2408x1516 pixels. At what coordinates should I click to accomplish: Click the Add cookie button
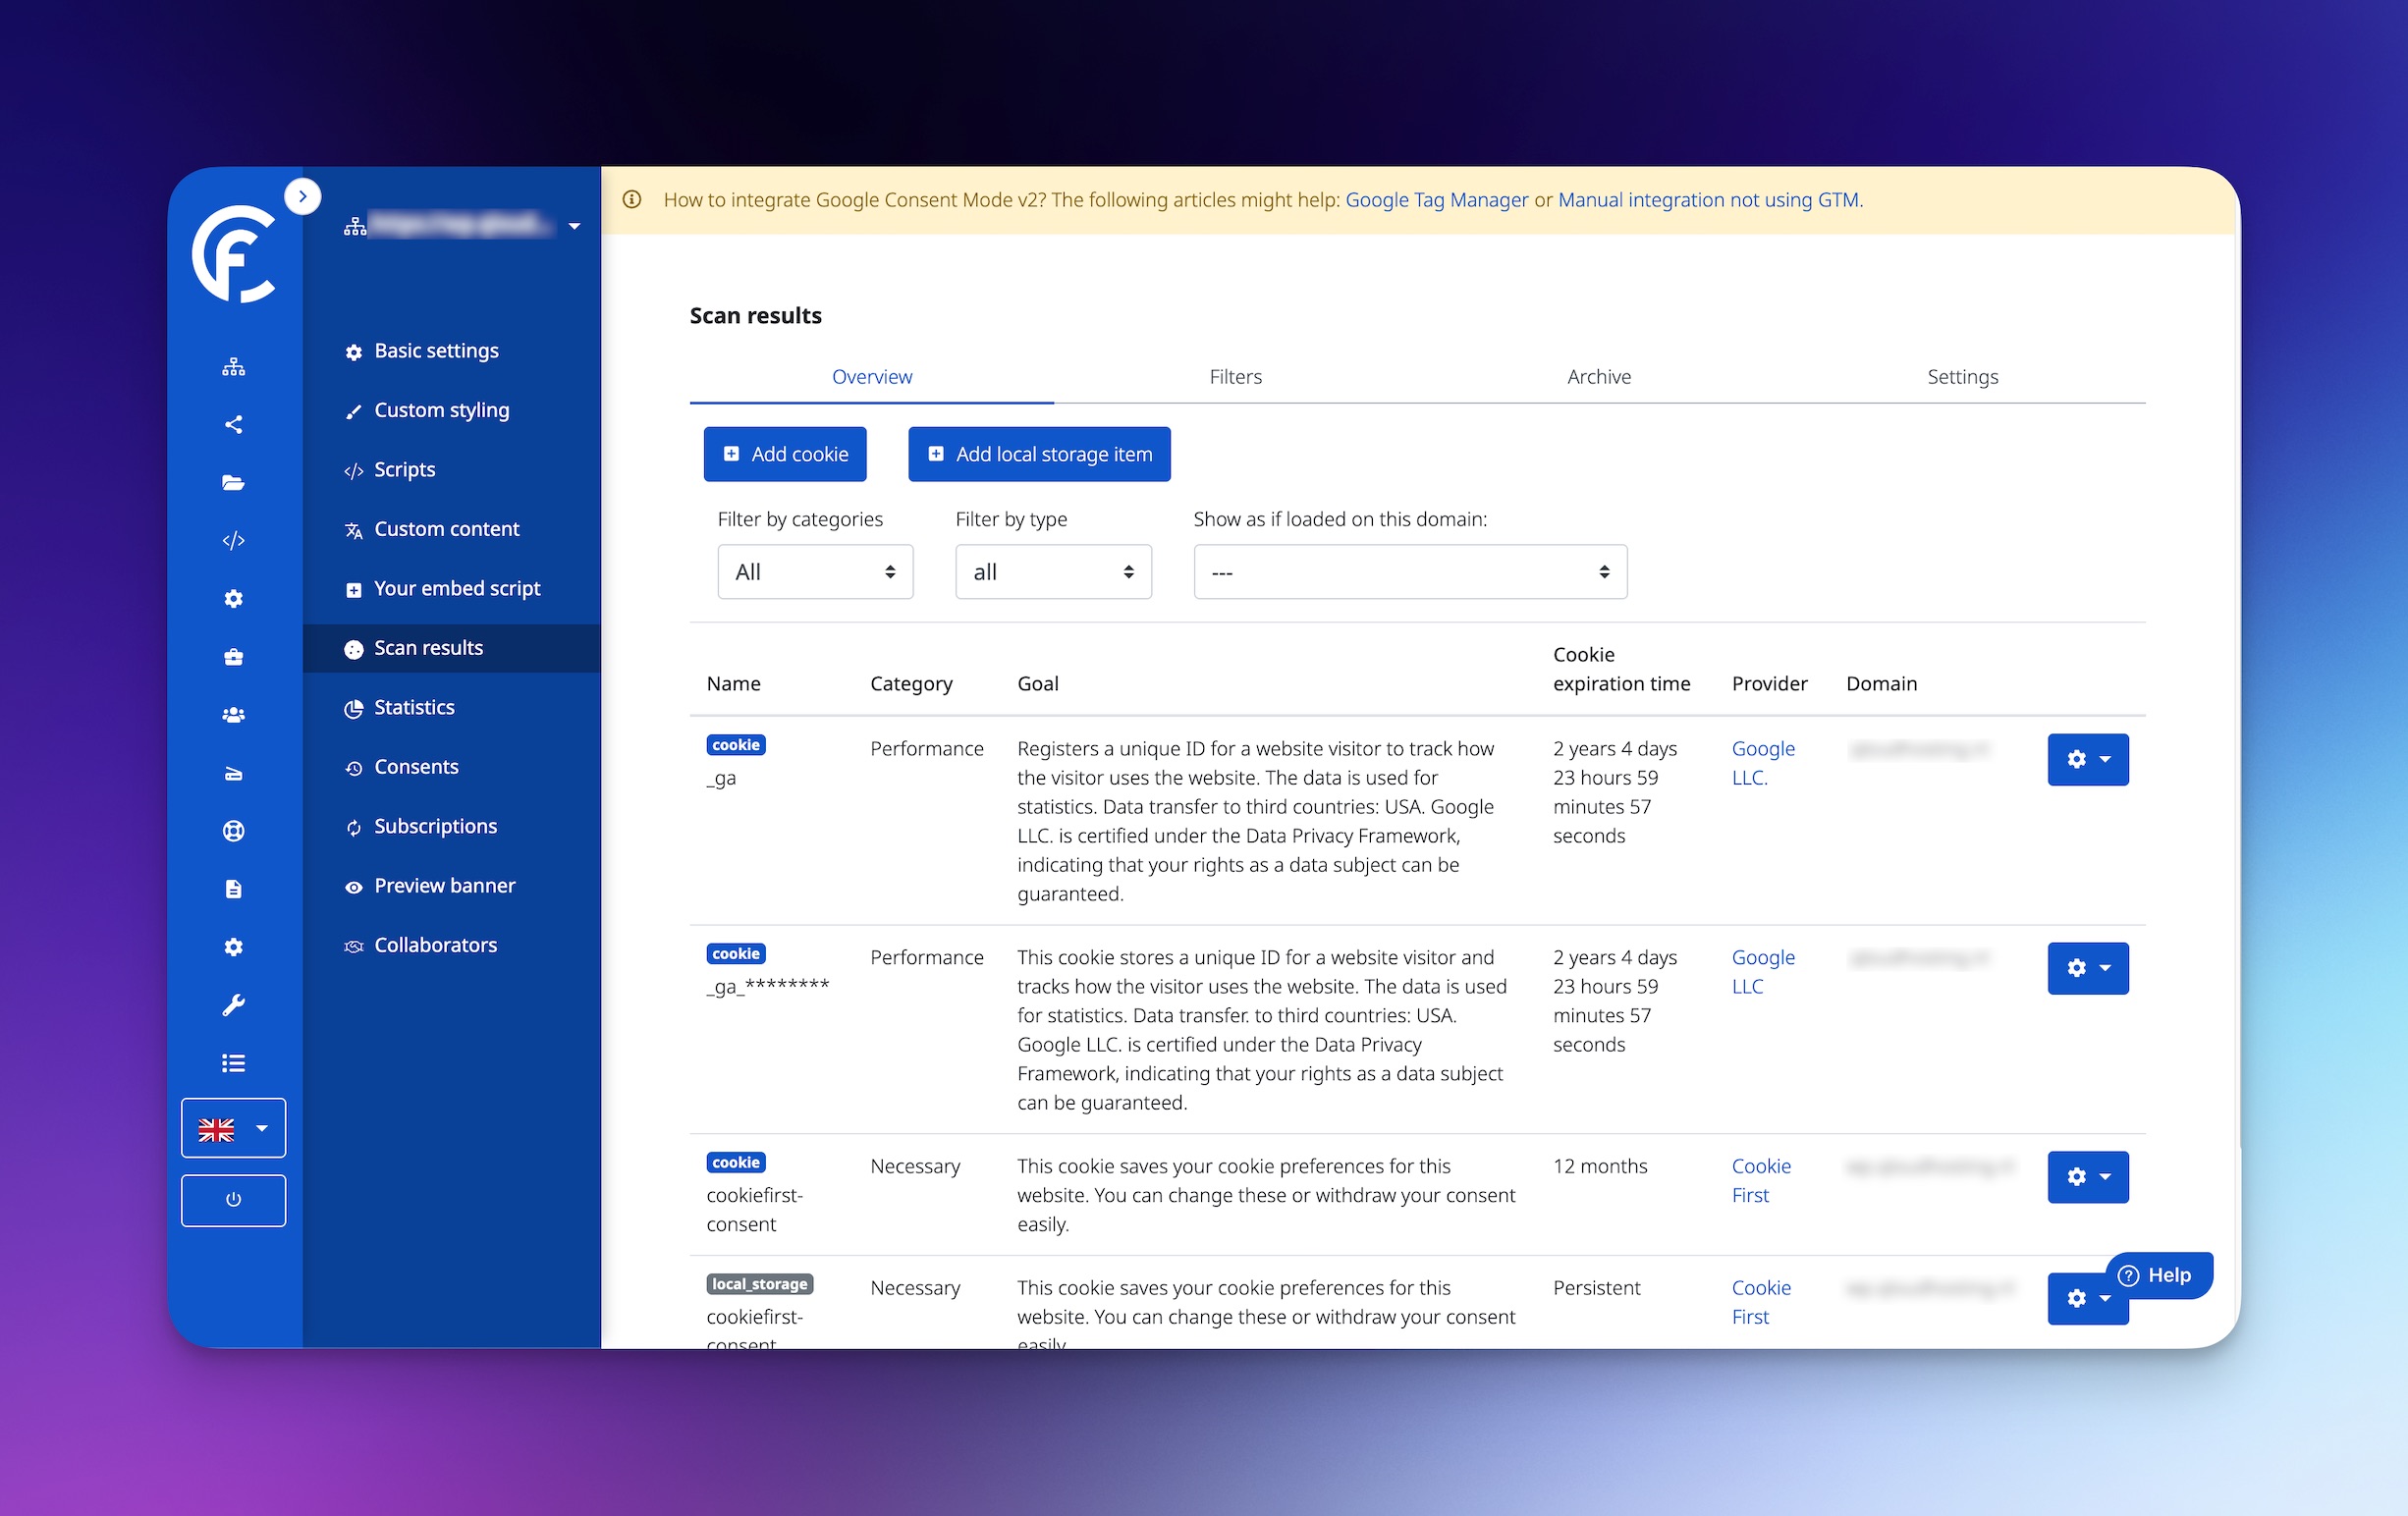coord(785,454)
